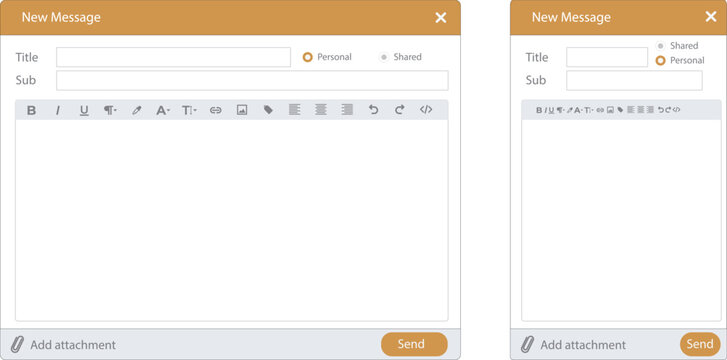The height and width of the screenshot is (360, 727).
Task: Click the paperclip icon in the narrow window
Action: click(x=527, y=345)
